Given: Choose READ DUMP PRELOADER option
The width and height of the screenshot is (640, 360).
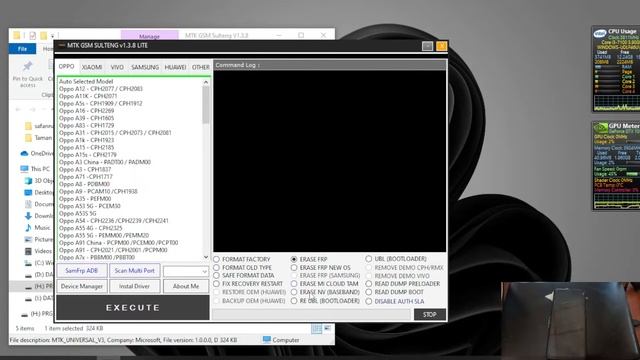Looking at the screenshot, I should tap(403, 284).
